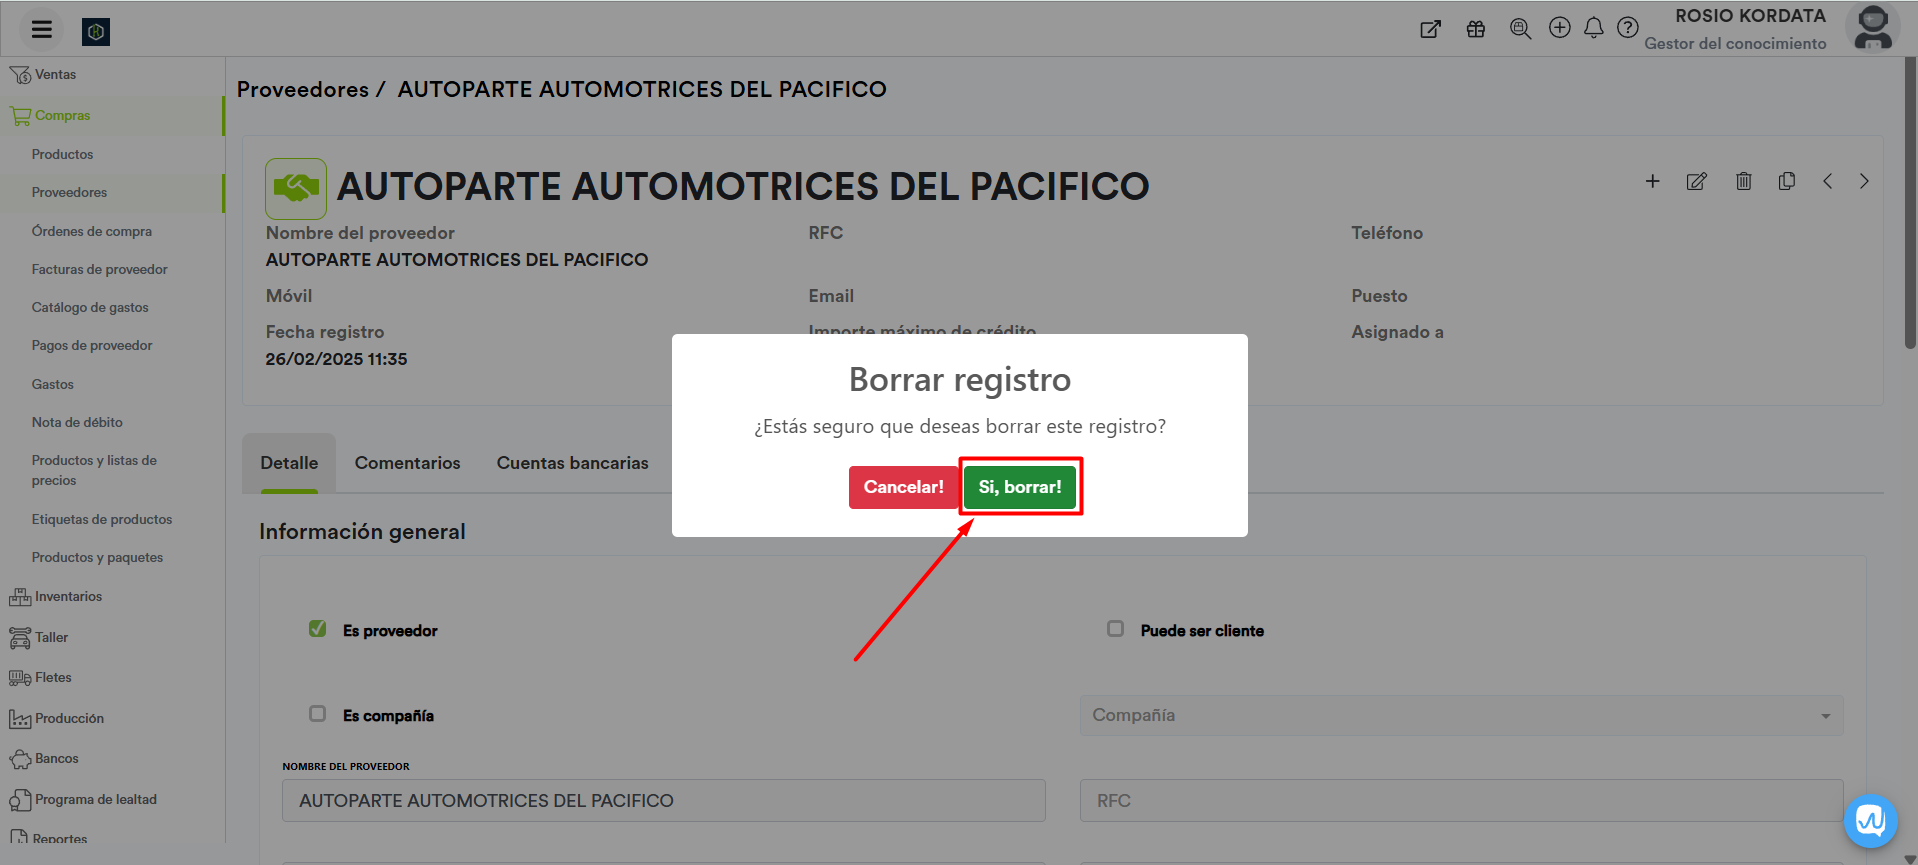Click the Nombre del proveedor input field
Viewport: 1918px width, 865px height.
[x=663, y=801]
